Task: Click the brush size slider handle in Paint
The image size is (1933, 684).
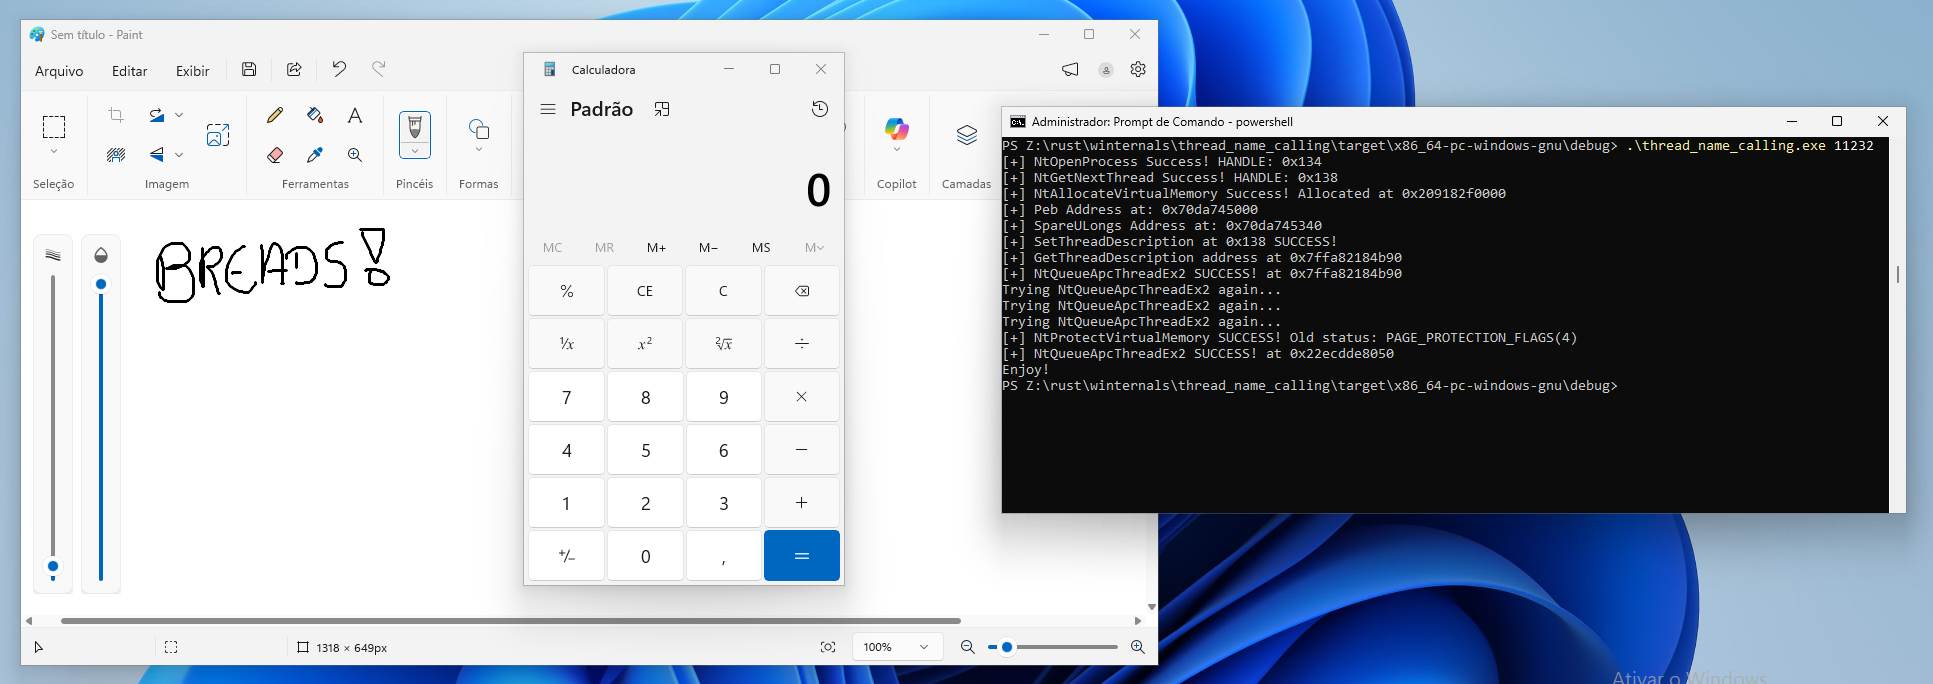Action: [x=53, y=566]
